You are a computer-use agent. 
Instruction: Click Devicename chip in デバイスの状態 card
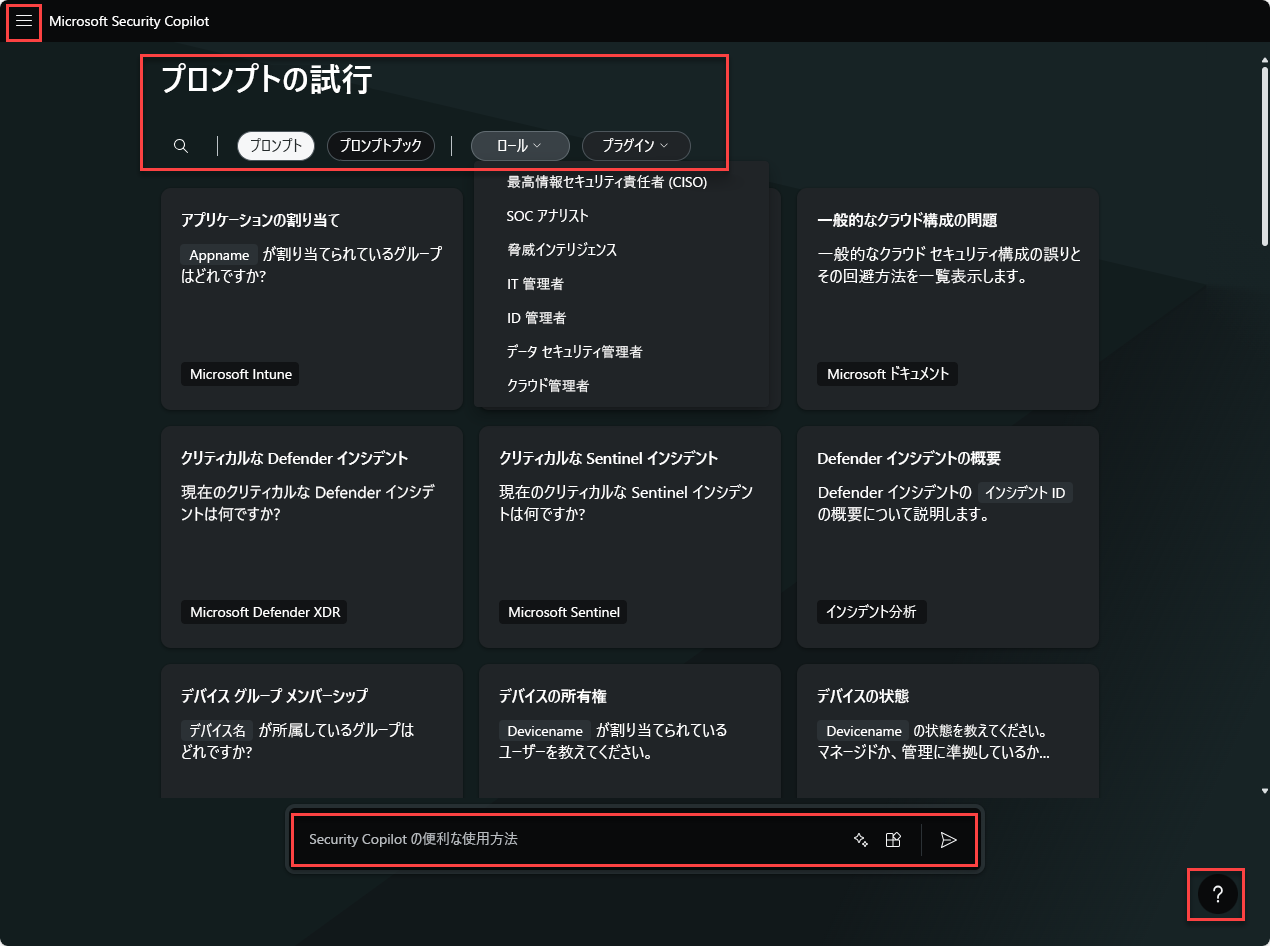pos(863,731)
